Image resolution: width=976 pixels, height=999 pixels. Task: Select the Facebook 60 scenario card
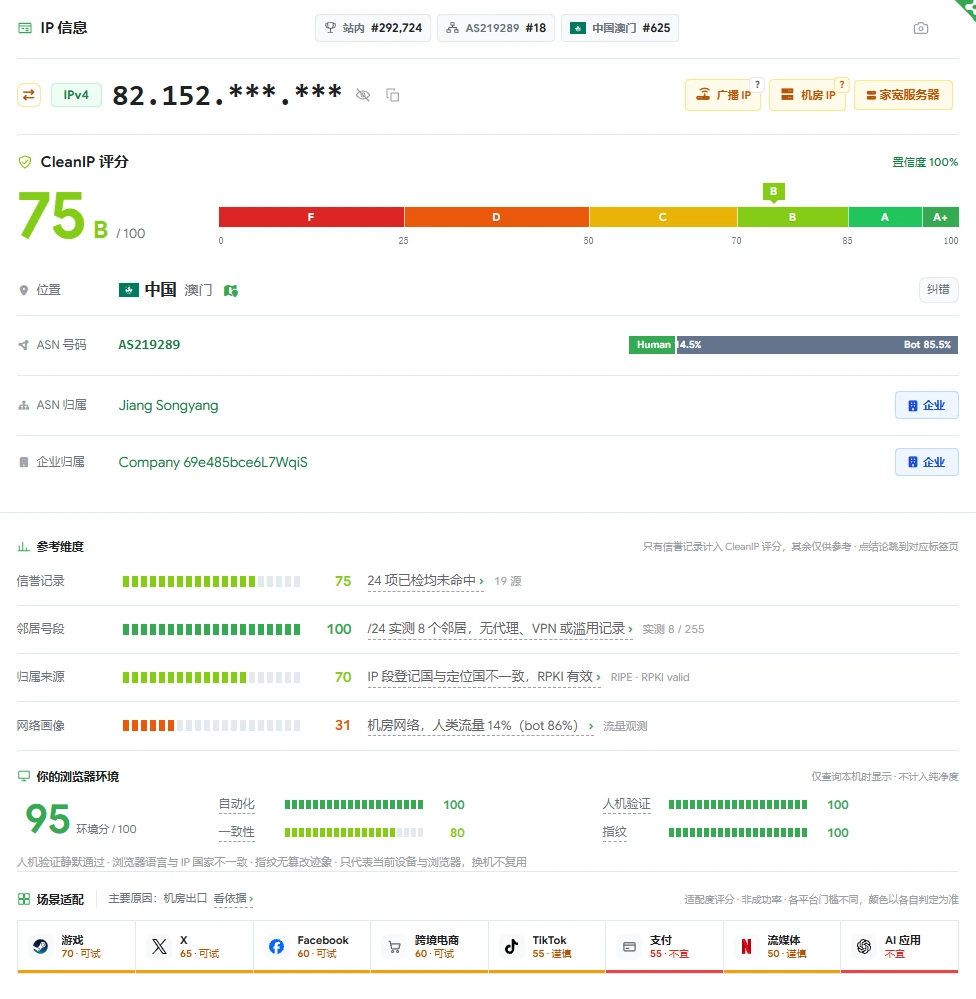click(312, 947)
